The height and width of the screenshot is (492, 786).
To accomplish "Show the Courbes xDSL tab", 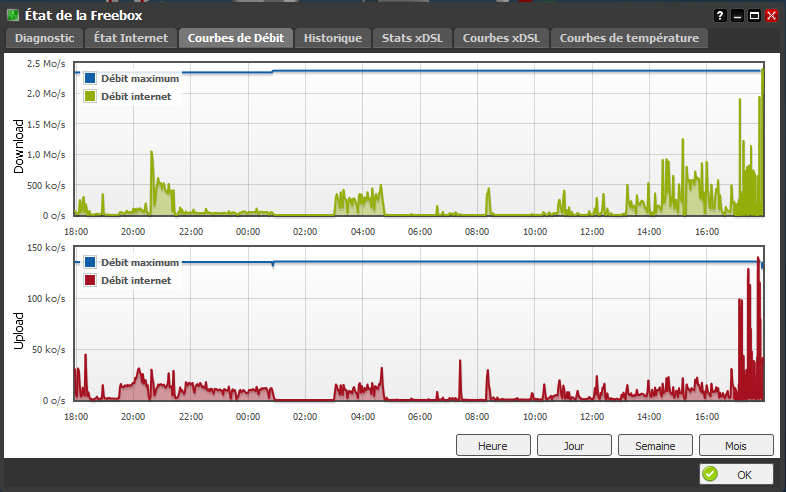I will (x=501, y=38).
